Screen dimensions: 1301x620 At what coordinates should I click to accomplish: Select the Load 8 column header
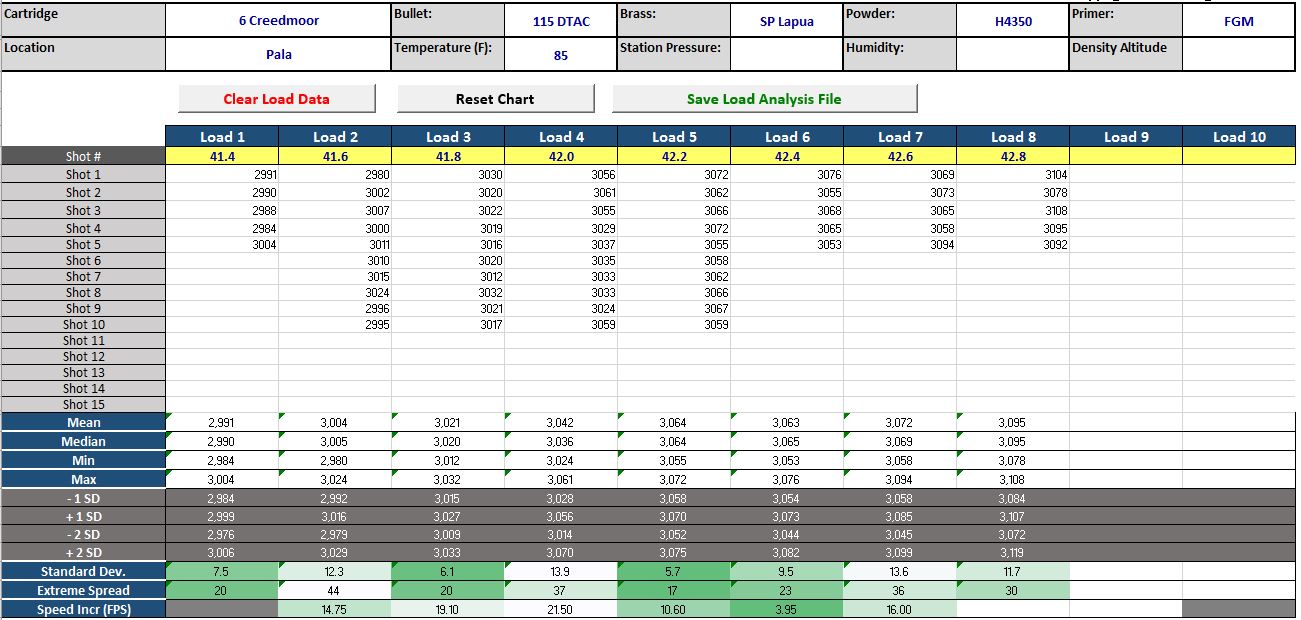point(1013,137)
